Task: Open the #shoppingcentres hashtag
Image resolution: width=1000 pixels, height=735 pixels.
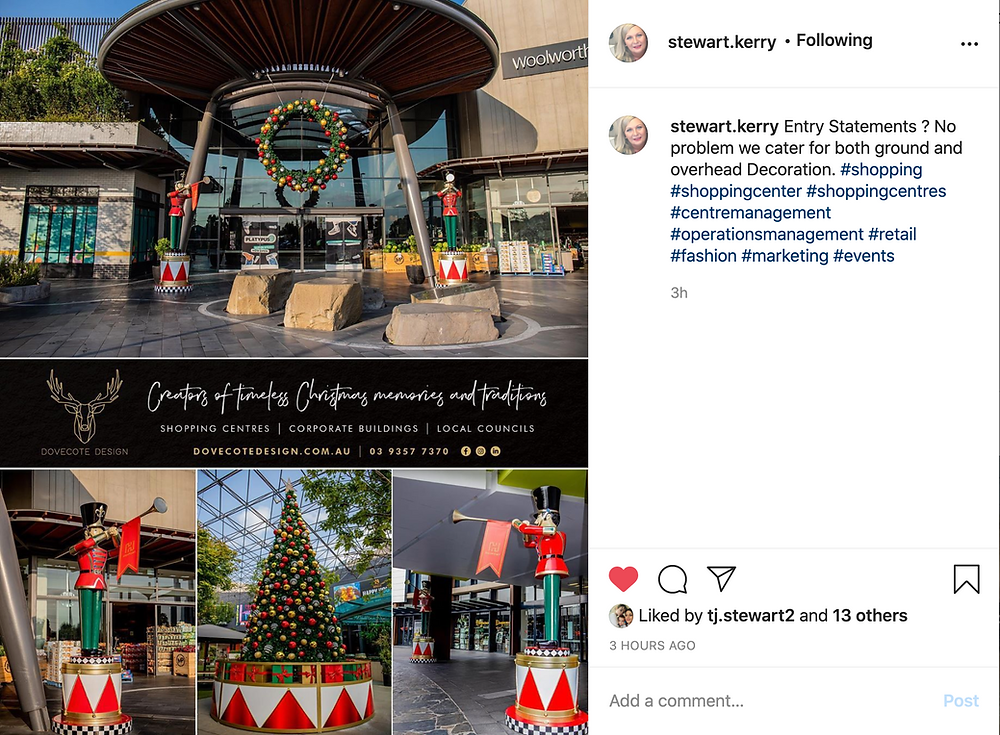Action: tap(876, 191)
